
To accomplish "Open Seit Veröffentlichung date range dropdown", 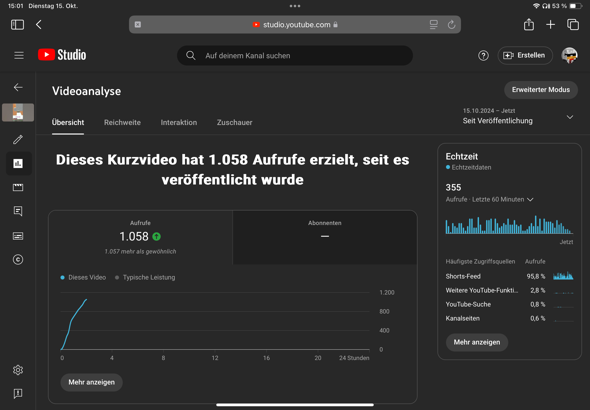I will (518, 116).
